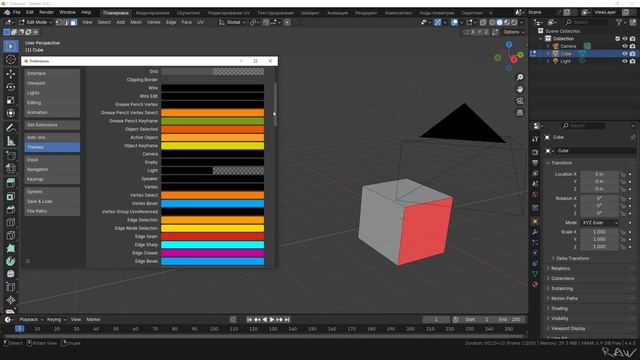Select the Measure tool
The image size is (640, 360).
pyautogui.click(x=11, y=141)
